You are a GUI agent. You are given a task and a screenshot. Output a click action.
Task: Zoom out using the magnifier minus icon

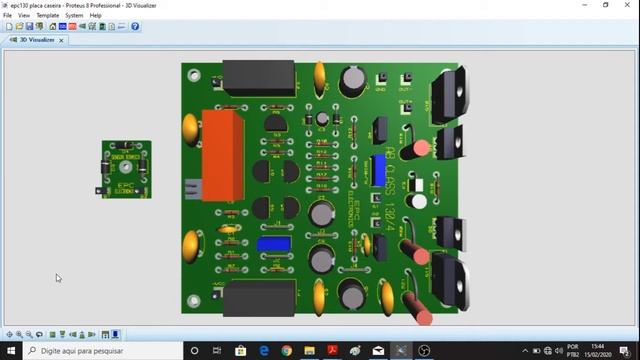click(29, 335)
